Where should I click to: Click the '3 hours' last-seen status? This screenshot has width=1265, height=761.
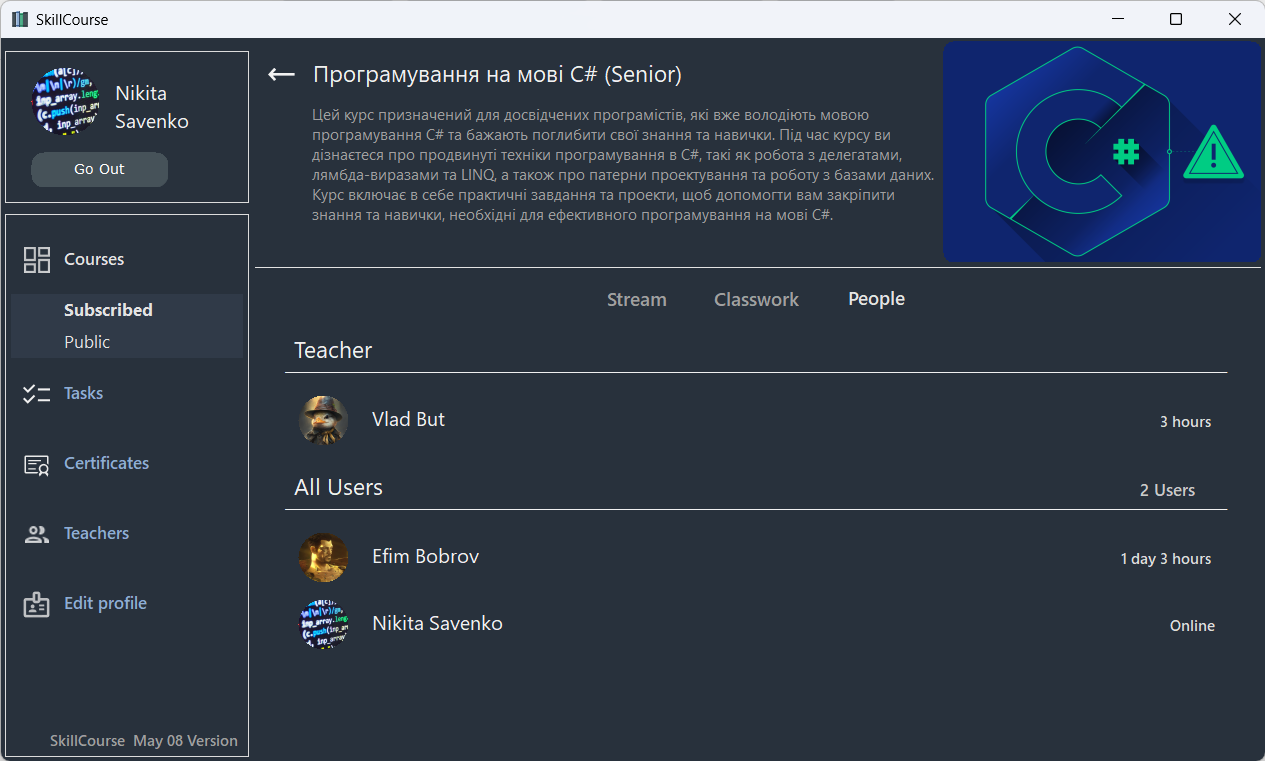1186,422
